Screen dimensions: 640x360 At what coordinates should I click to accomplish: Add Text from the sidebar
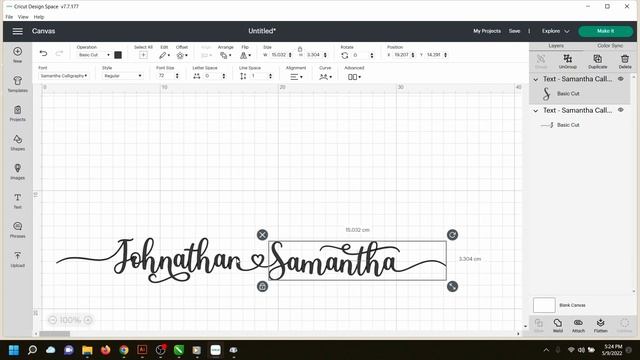[x=18, y=200]
